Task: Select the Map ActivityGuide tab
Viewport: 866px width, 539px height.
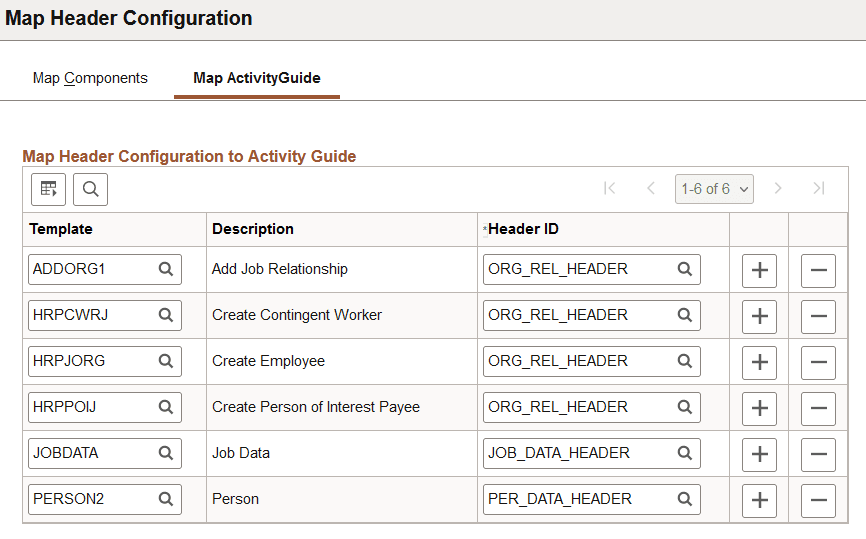Action: (257, 78)
